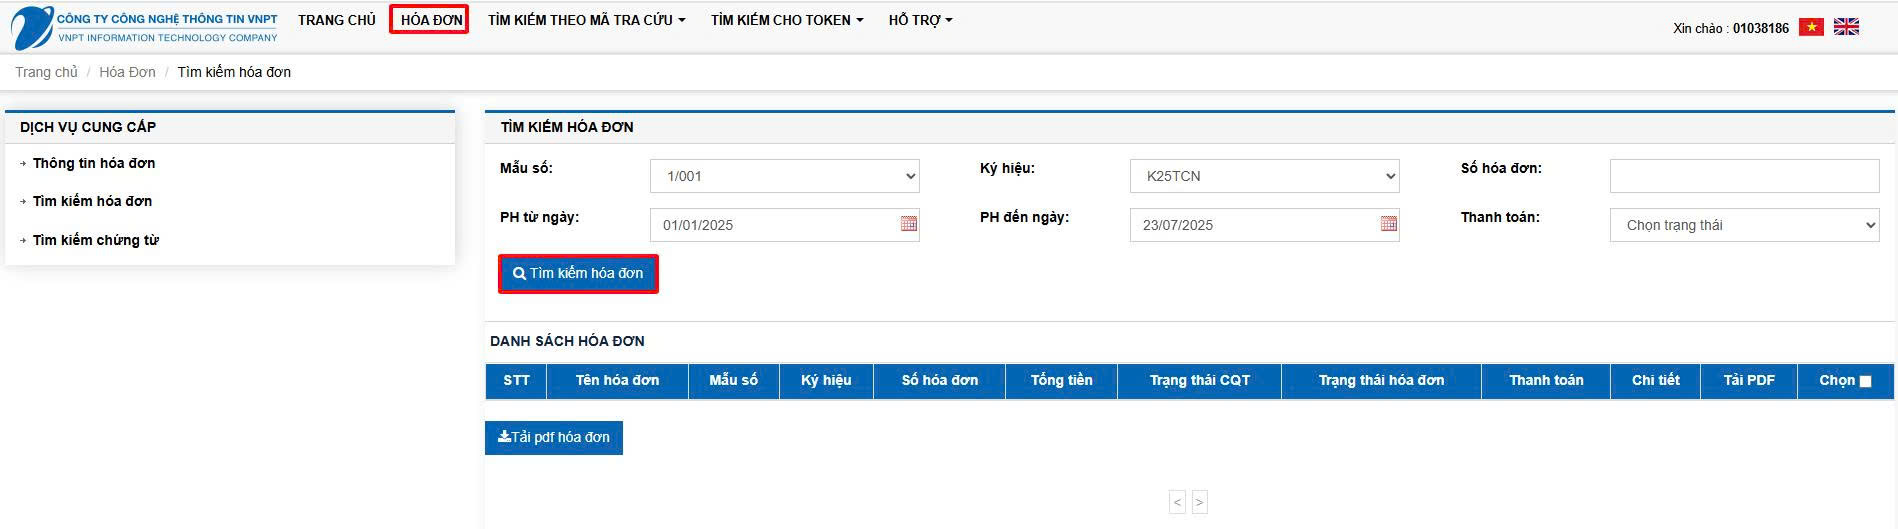Switch language with the UK flag icon
The width and height of the screenshot is (1898, 529).
tap(1846, 27)
